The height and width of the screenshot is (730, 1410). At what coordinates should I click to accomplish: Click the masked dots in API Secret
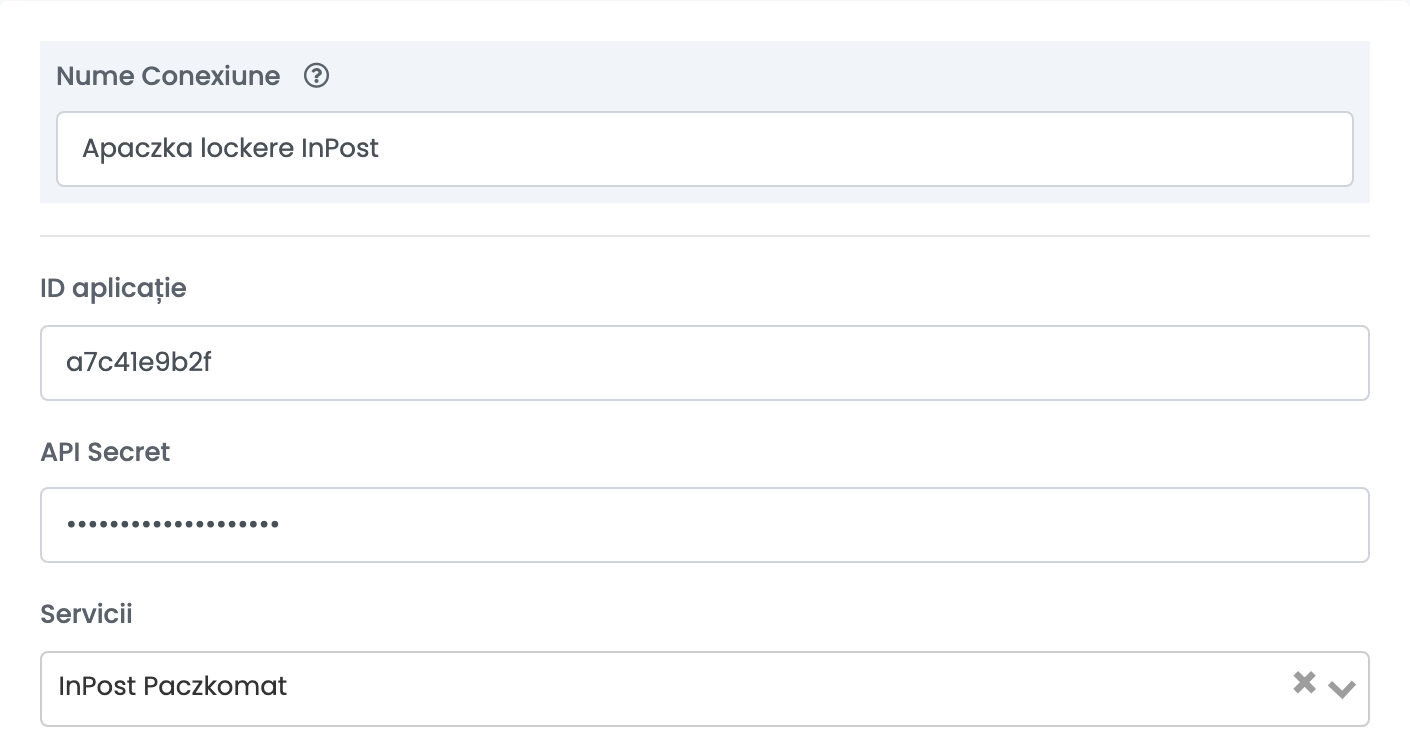pos(173,524)
